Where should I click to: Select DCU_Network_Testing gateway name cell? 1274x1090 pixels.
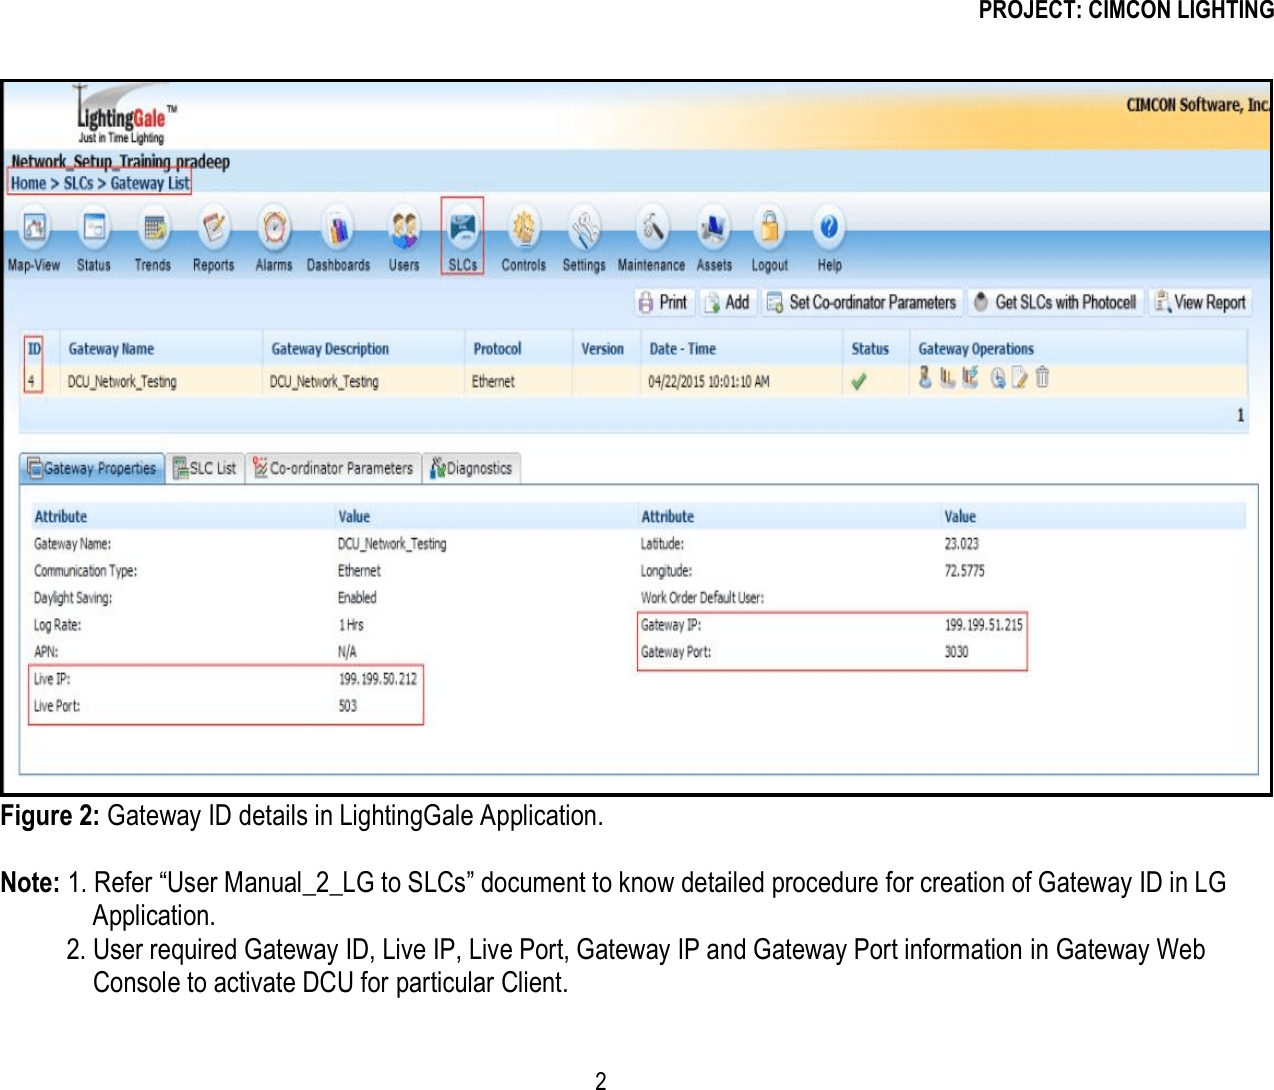(122, 381)
